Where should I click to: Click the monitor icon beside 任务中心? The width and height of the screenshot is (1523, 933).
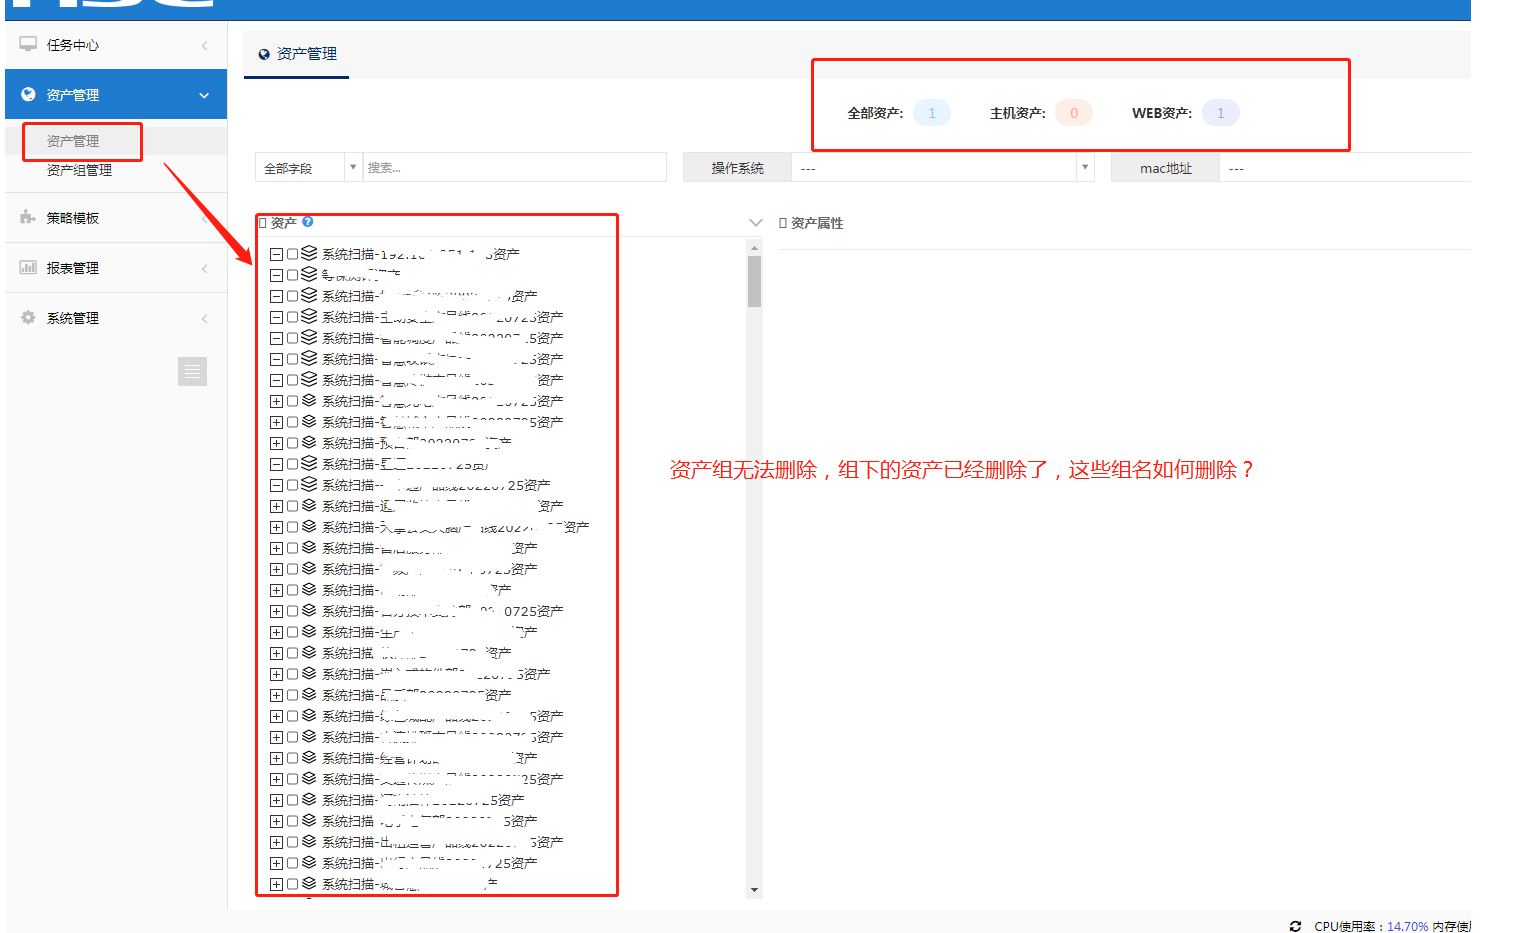click(28, 44)
